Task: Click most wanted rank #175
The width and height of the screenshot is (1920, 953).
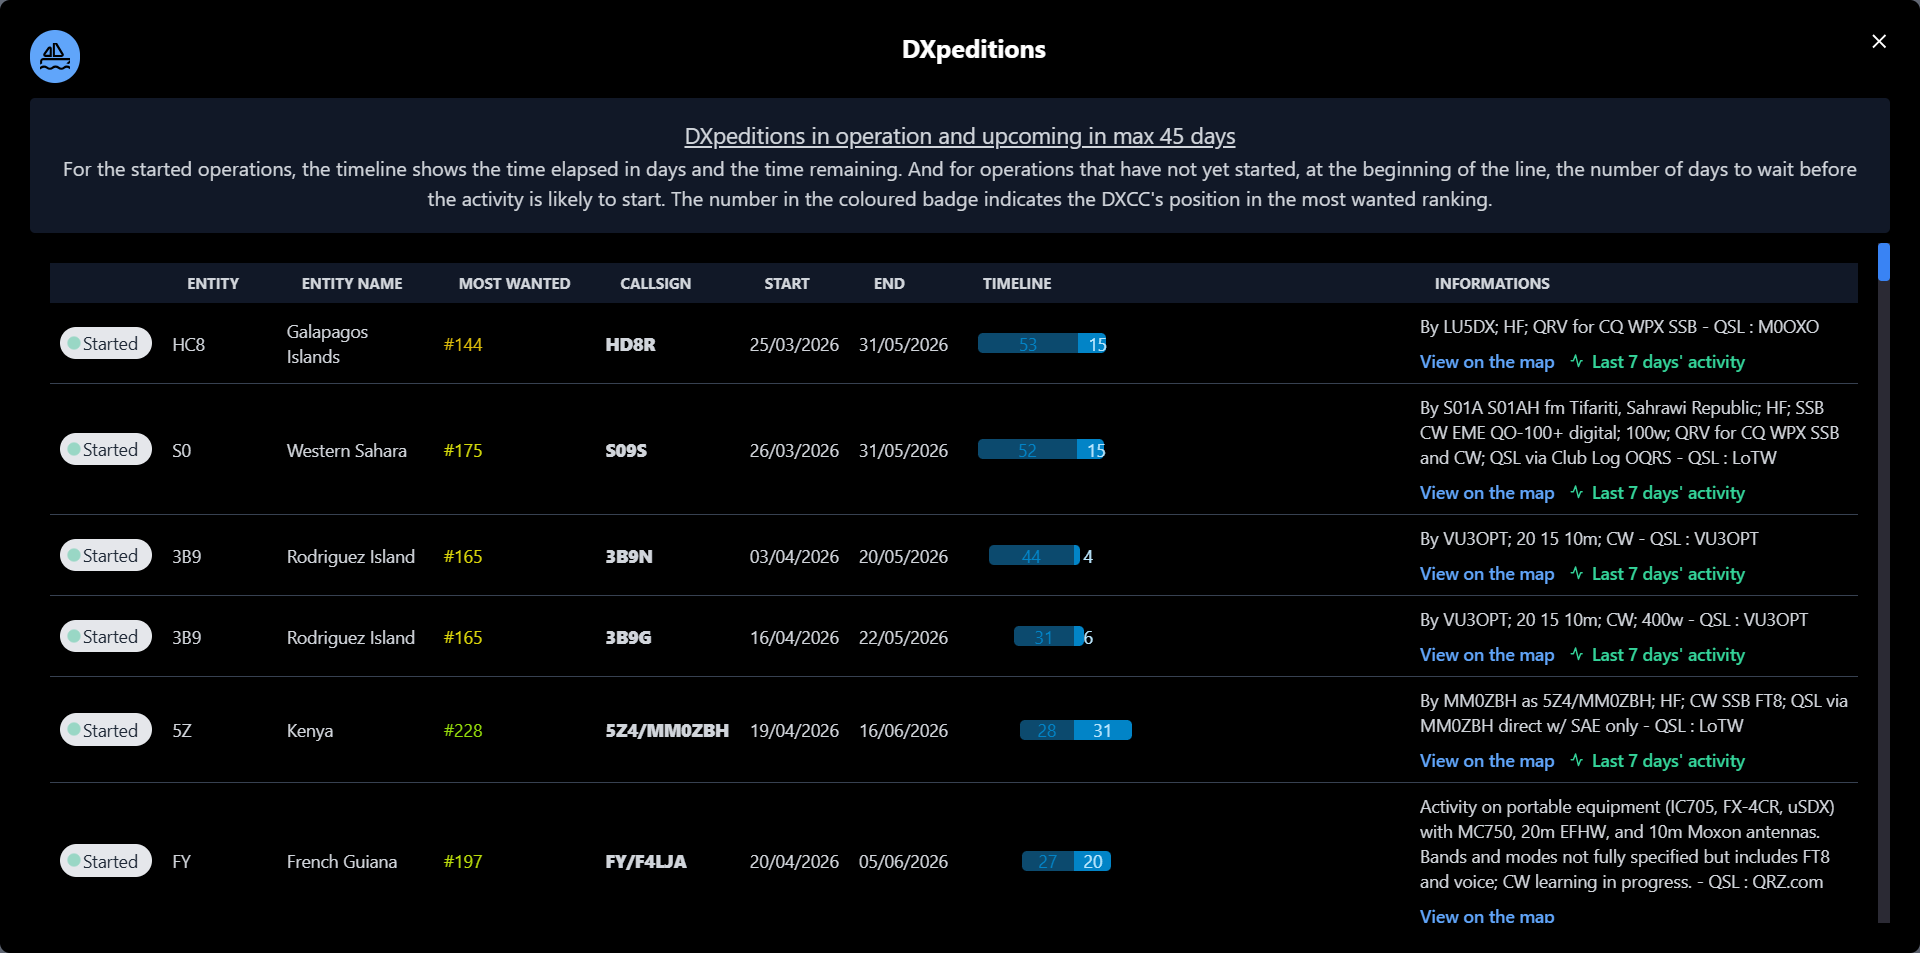Action: point(463,450)
